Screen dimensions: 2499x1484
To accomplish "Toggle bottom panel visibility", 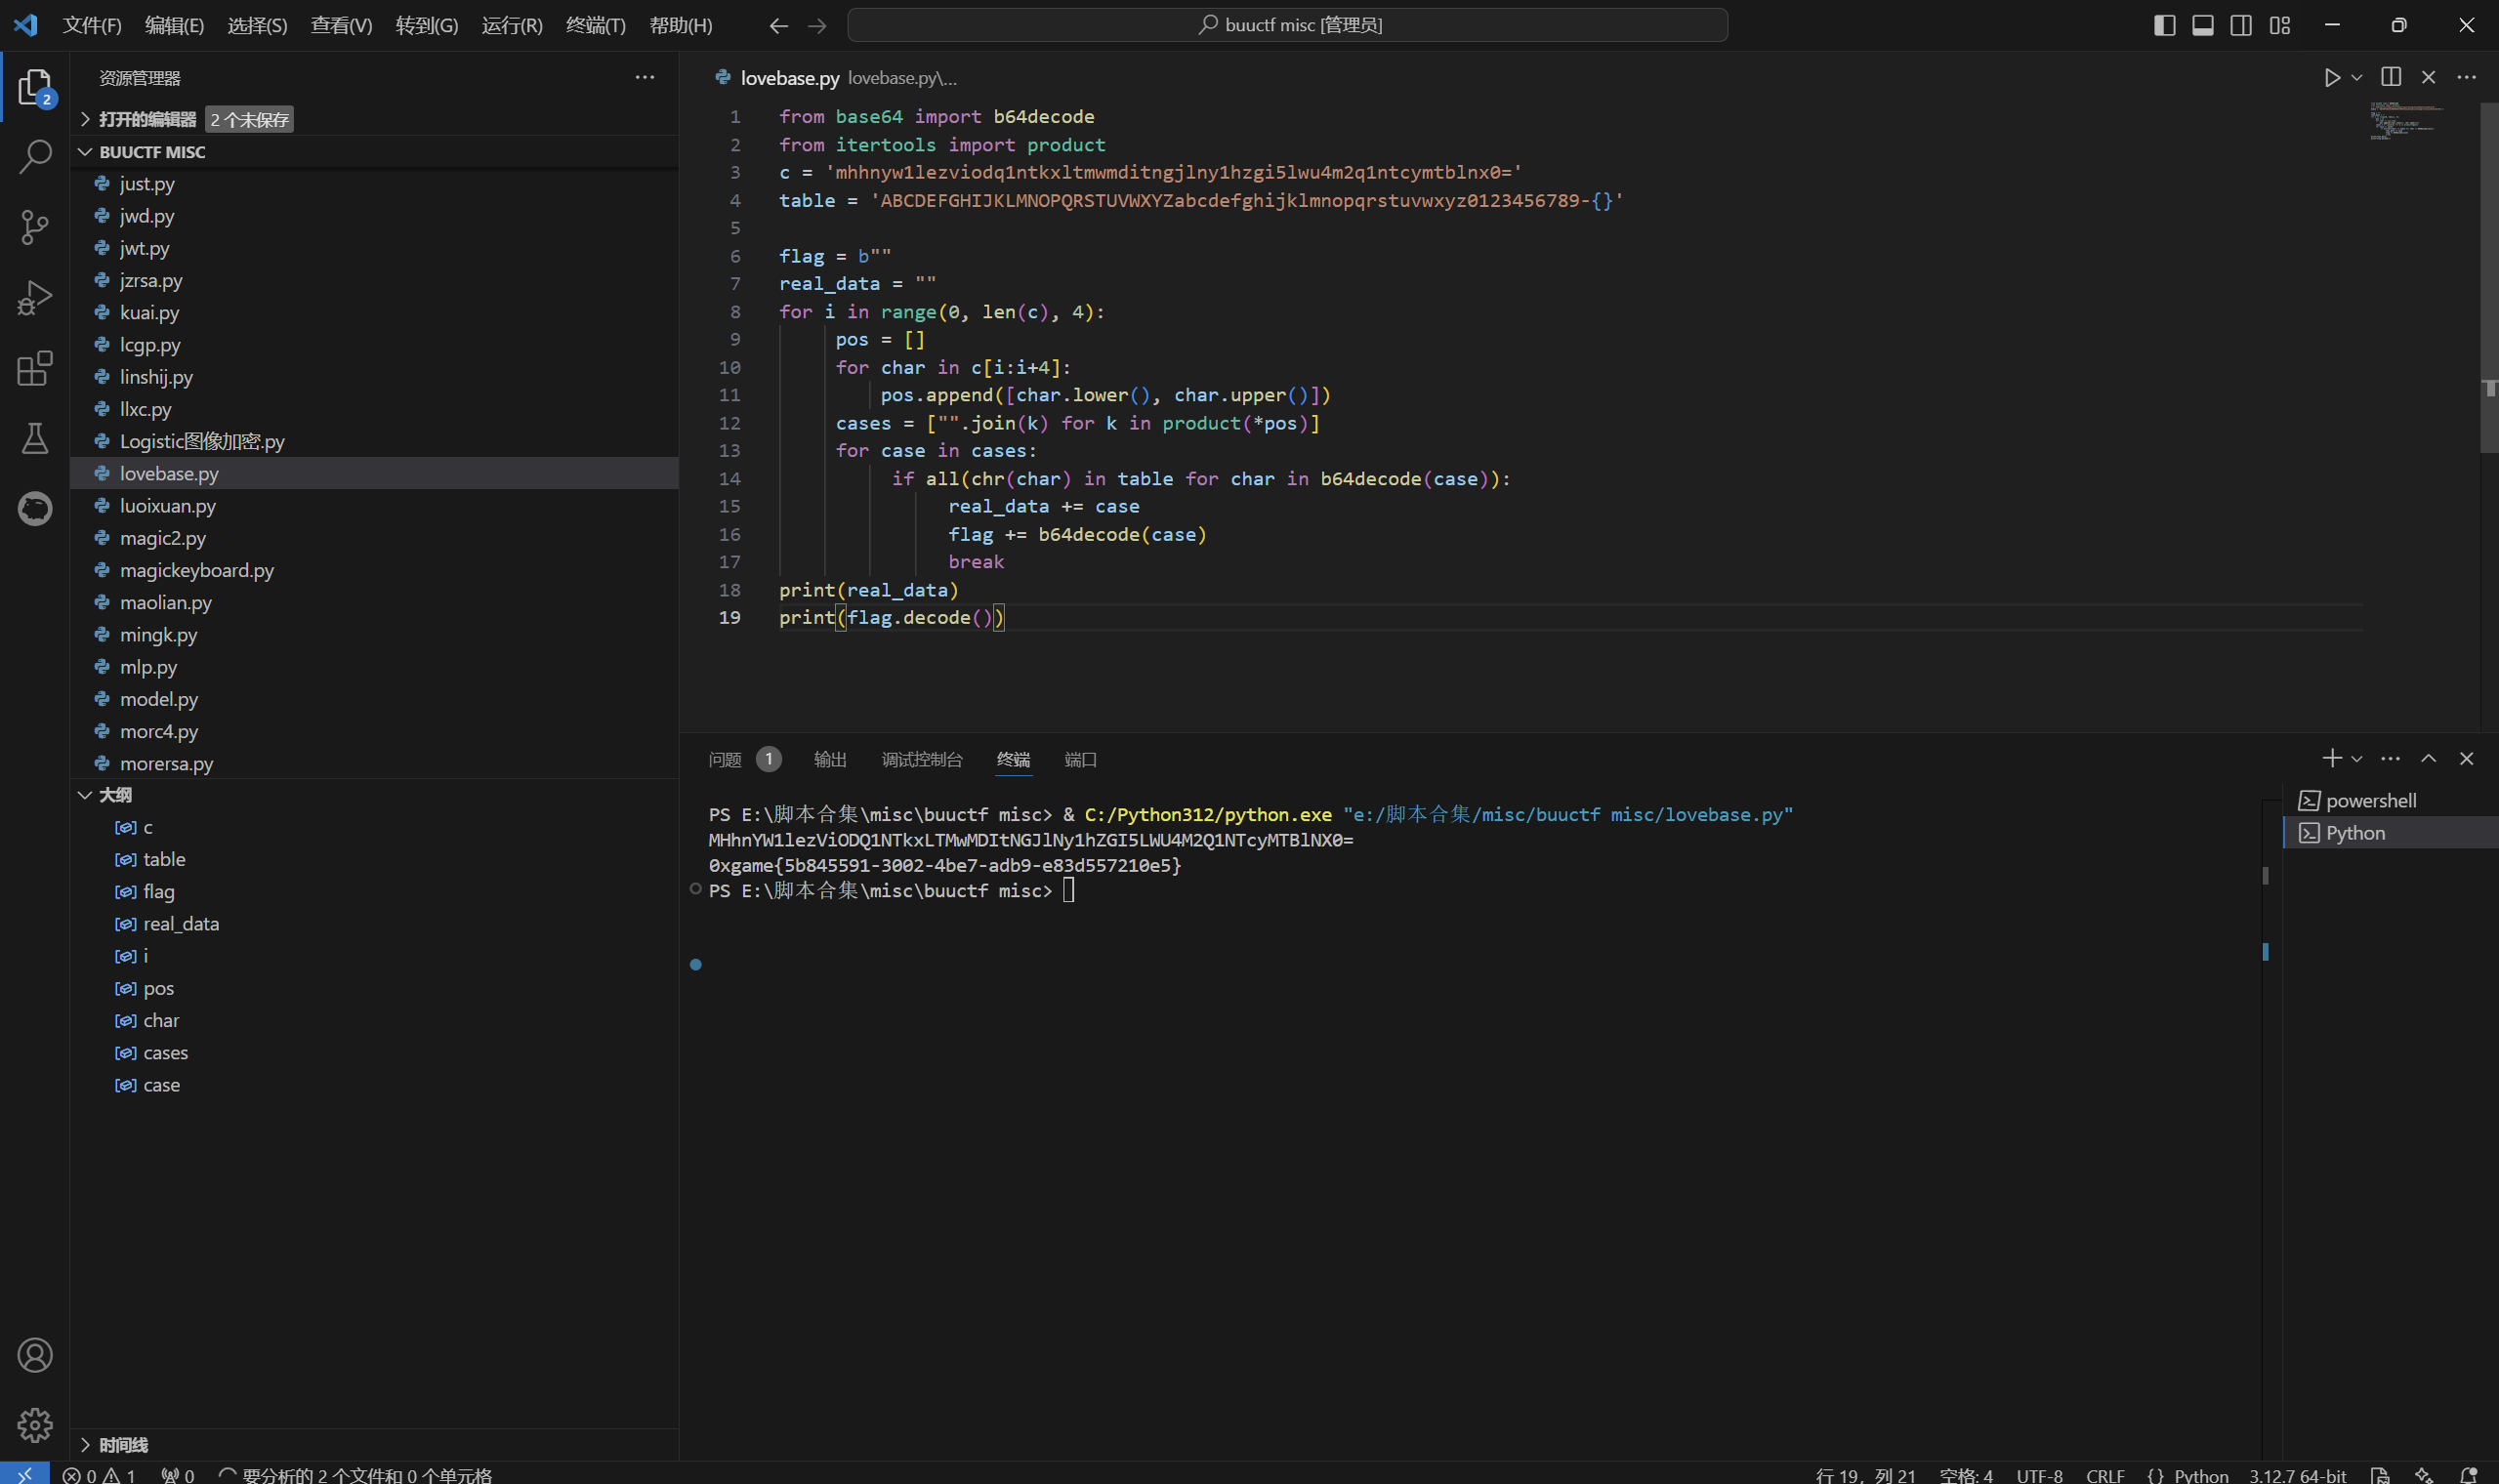I will [2202, 25].
